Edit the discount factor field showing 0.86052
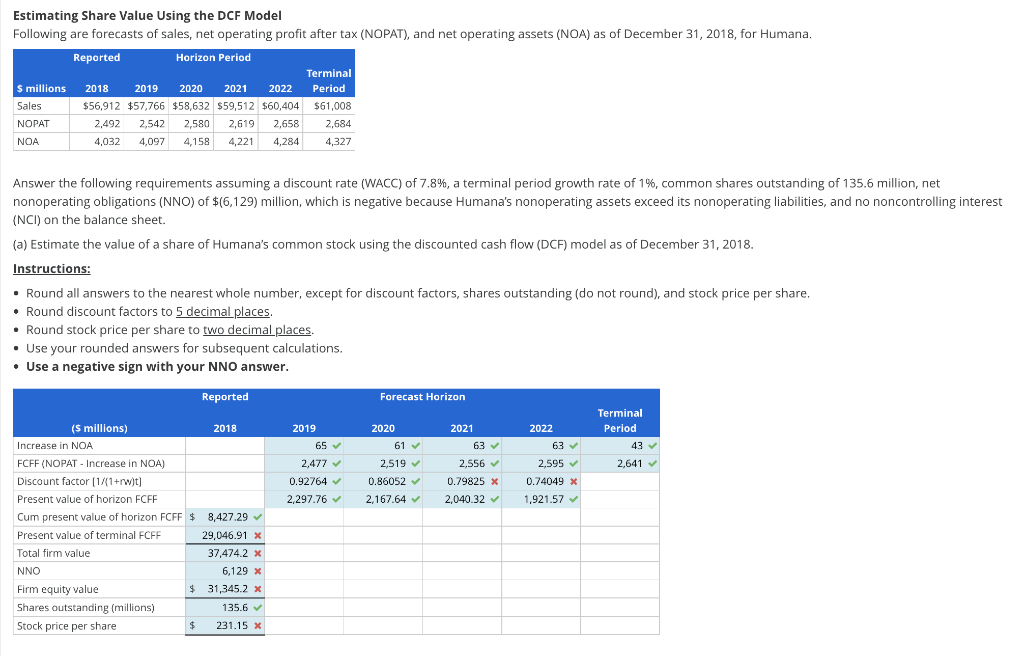The image size is (1024, 656). [383, 482]
